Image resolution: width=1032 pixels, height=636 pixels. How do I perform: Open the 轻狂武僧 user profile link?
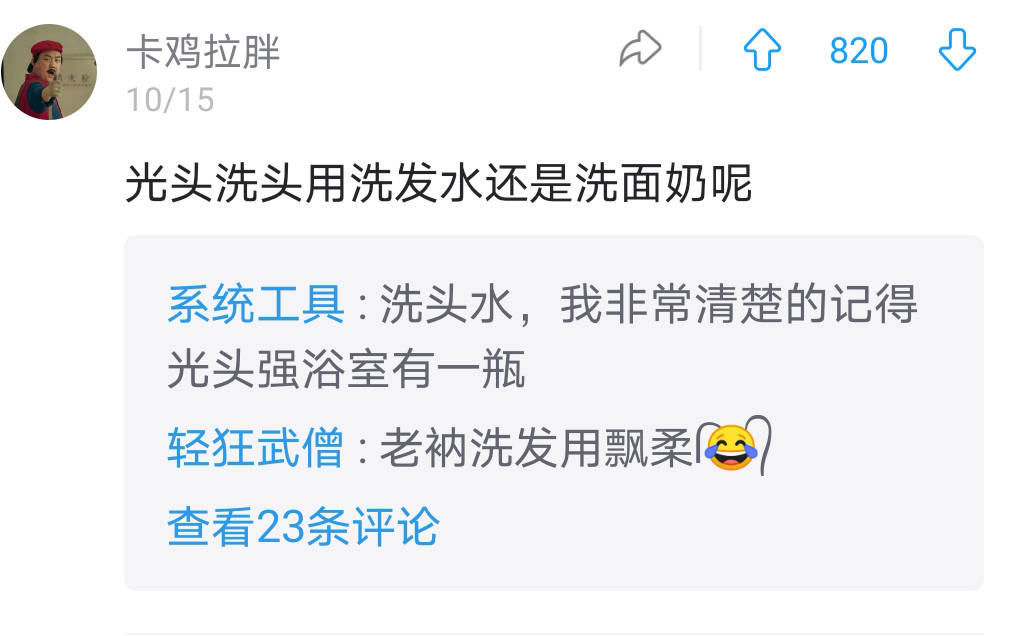click(x=255, y=448)
